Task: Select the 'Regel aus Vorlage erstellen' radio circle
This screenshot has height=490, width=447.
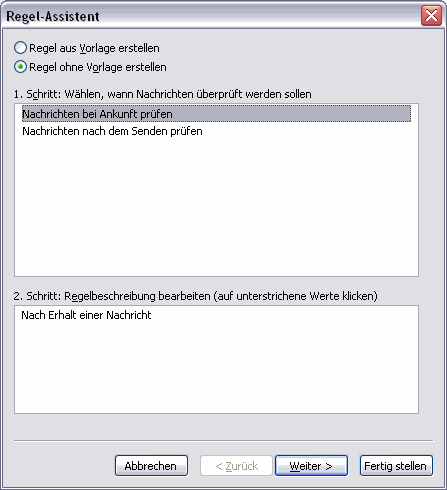Action: tap(20, 48)
